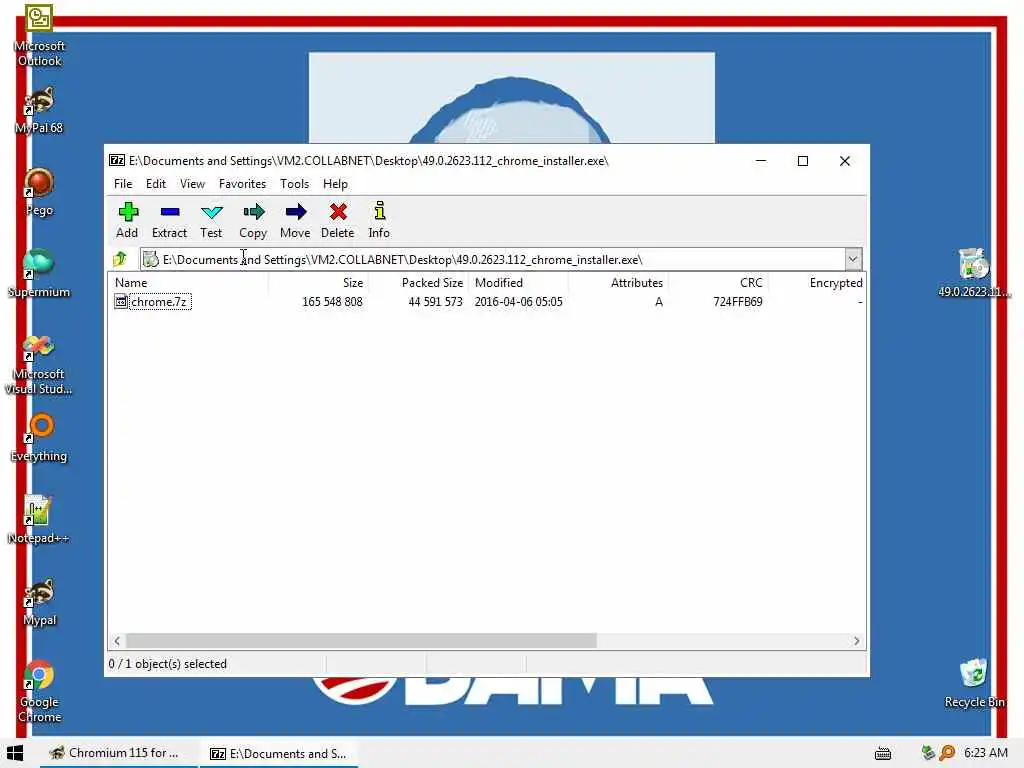Click the green network tray icon
Viewport: 1024px width, 768px height.
pyautogui.click(x=928, y=753)
